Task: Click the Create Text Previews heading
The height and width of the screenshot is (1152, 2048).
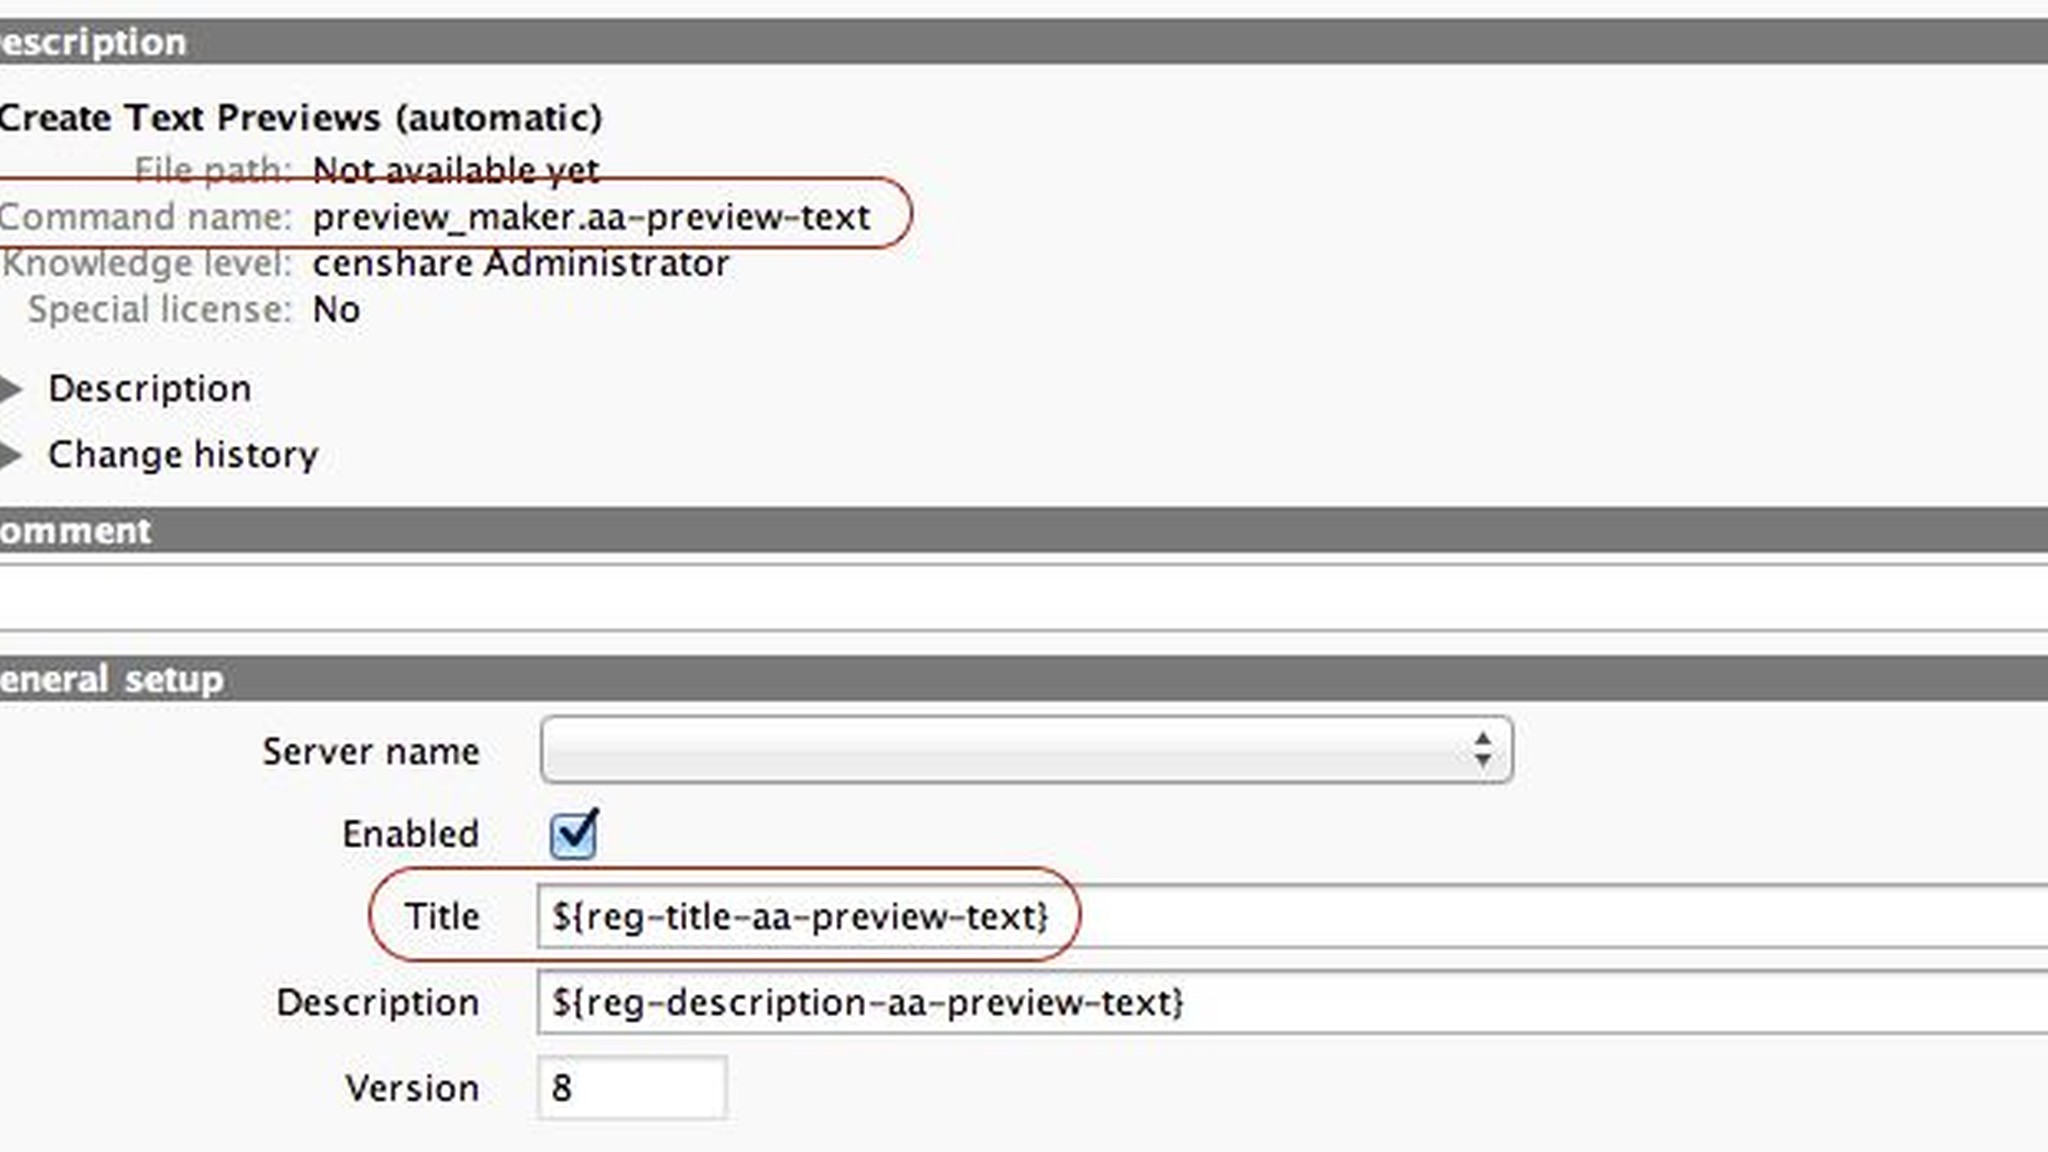Action: pyautogui.click(x=300, y=118)
